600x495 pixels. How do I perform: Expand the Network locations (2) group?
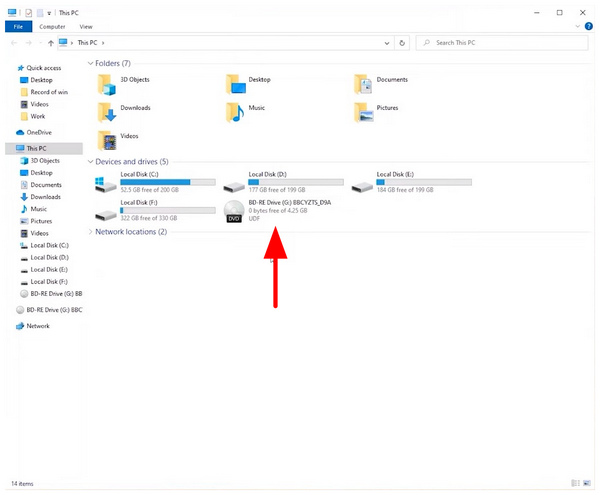coord(90,232)
